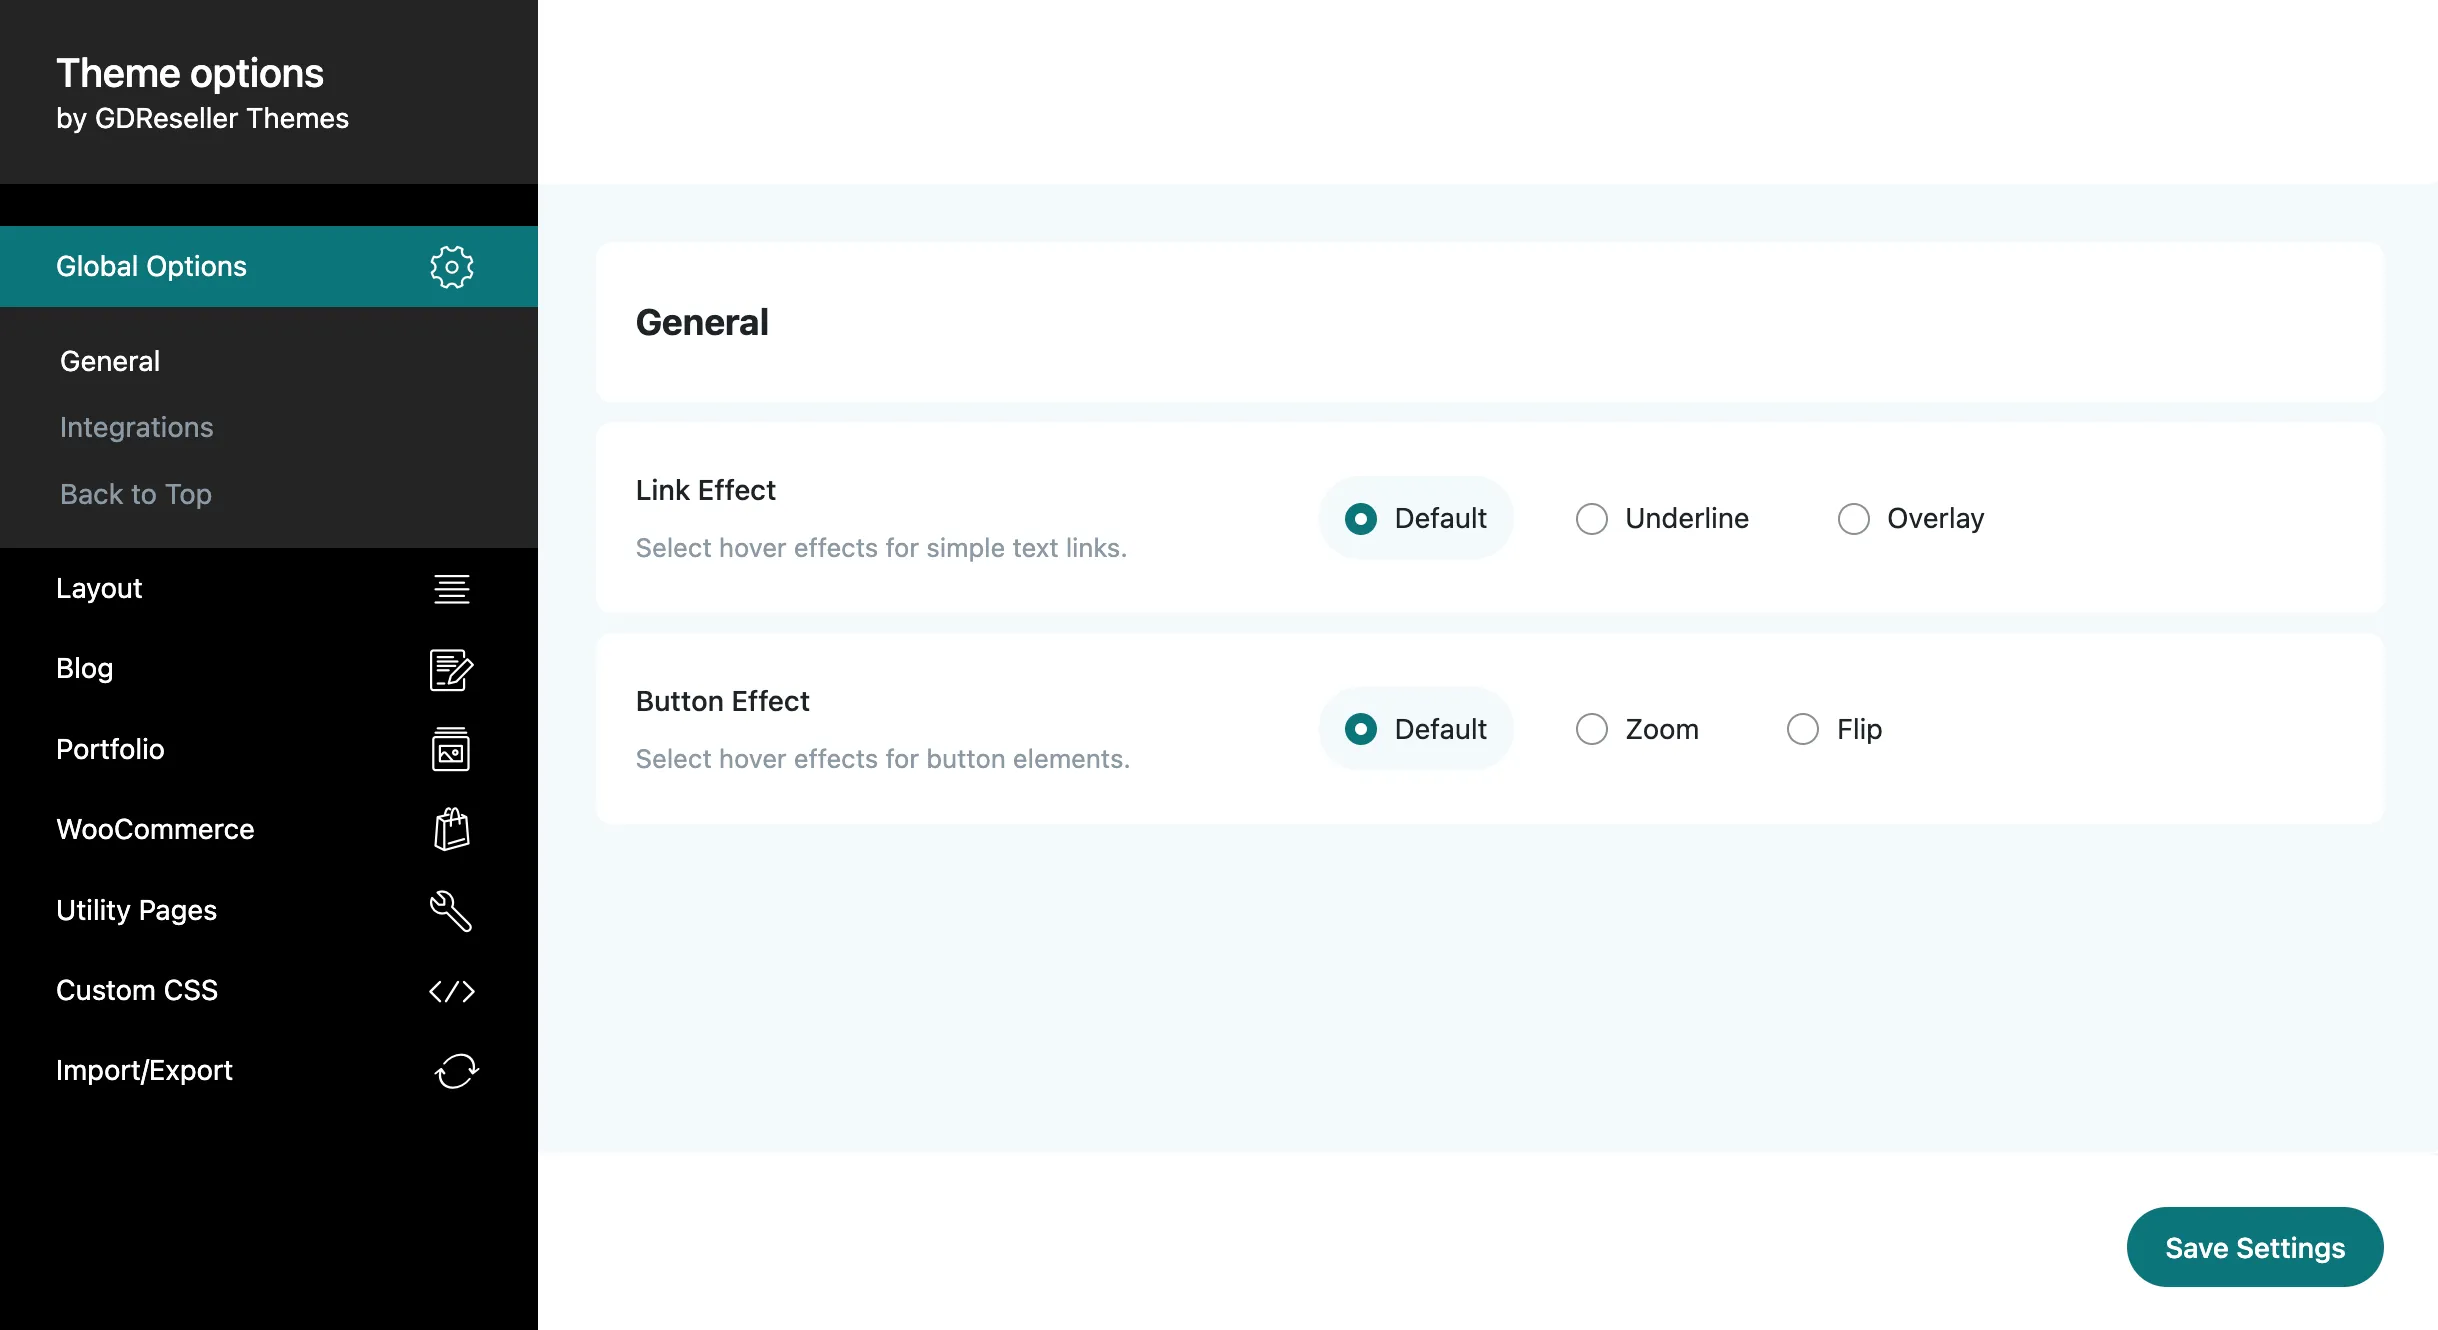Screen dimensions: 2438x1330
Task: Open the General submenu item
Action: [x=110, y=361]
